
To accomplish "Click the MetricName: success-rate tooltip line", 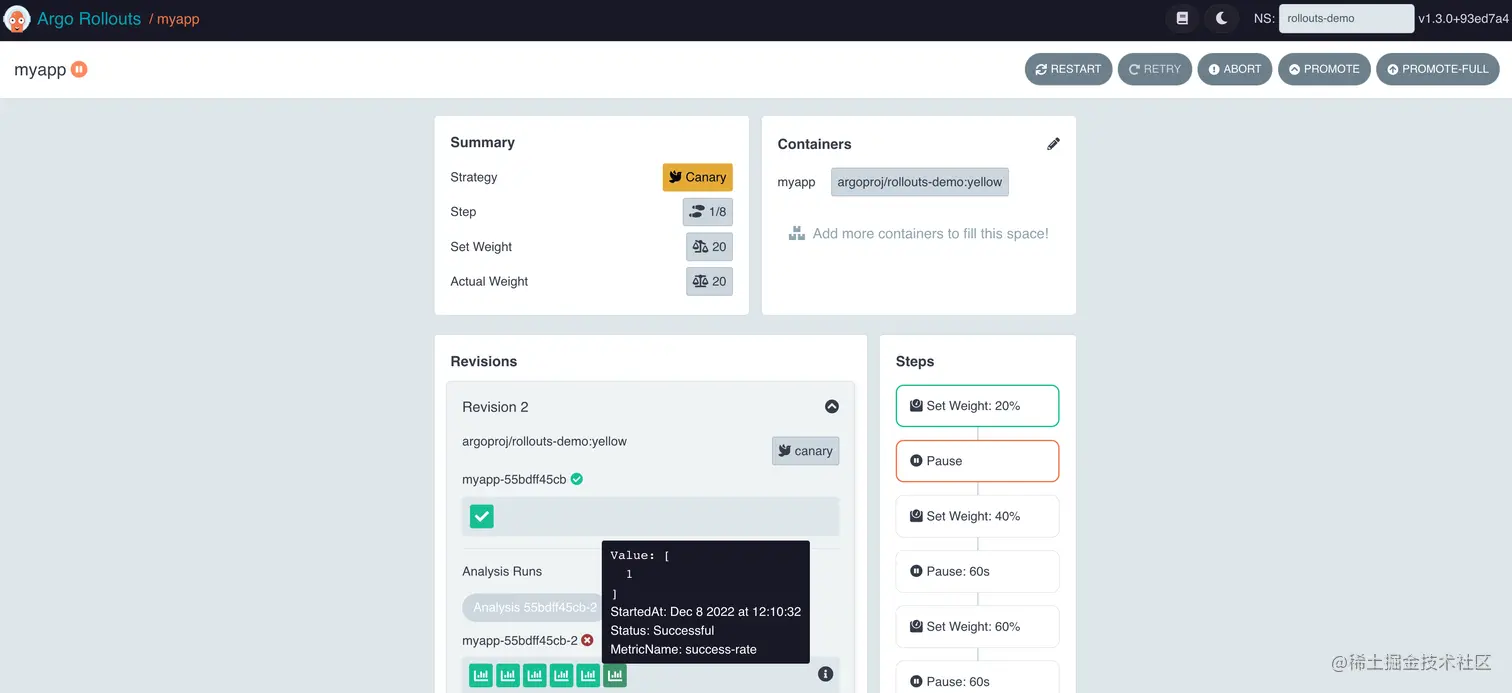I will coord(683,650).
